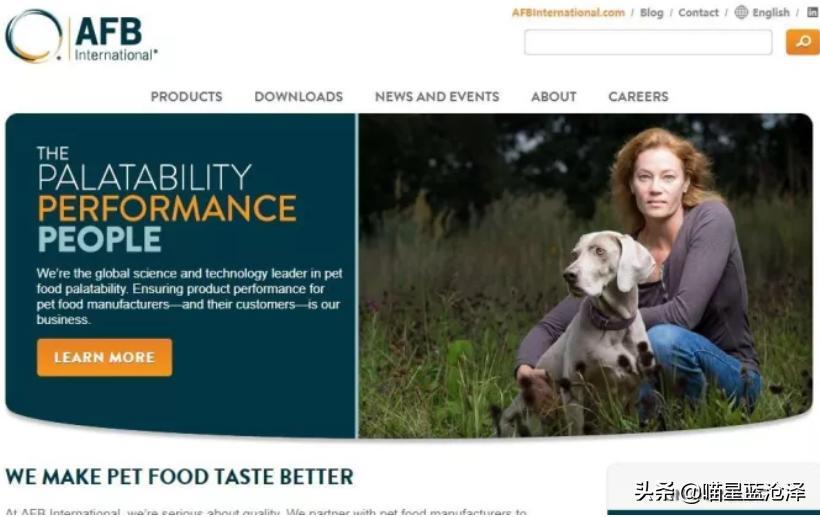The width and height of the screenshot is (820, 517).
Task: Open the Blog link
Action: click(651, 13)
